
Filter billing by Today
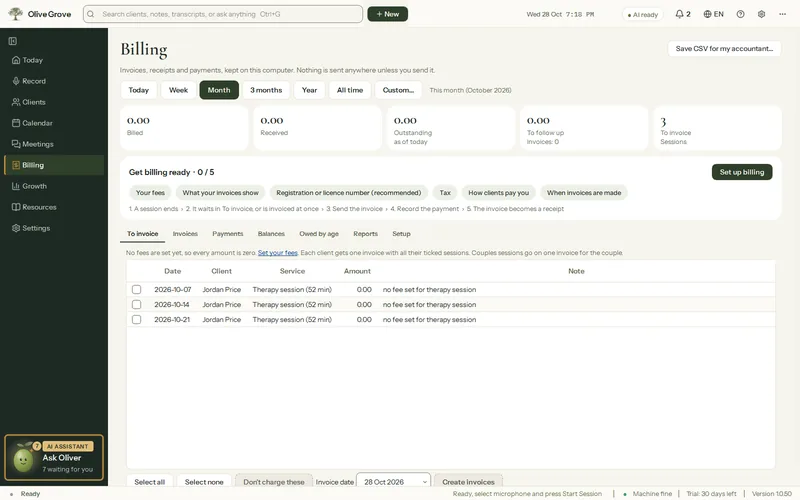pos(138,90)
